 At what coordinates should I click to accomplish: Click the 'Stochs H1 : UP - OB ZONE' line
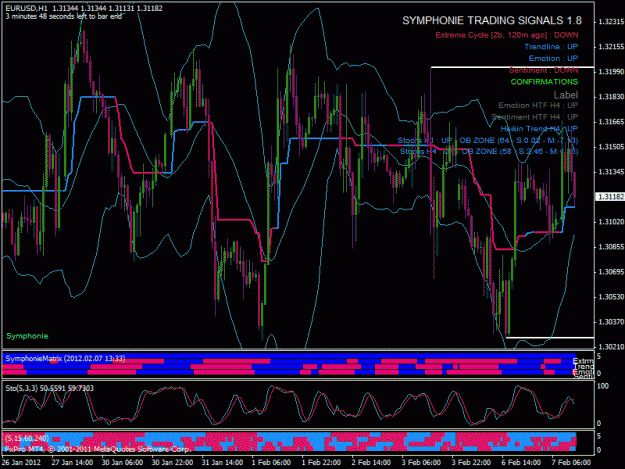pos(487,140)
